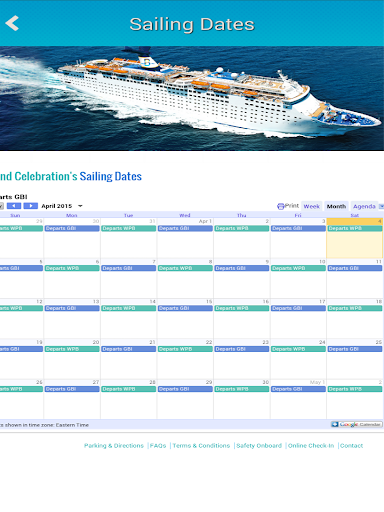Open the Contact link
This screenshot has height=512, width=384.
[x=351, y=446]
